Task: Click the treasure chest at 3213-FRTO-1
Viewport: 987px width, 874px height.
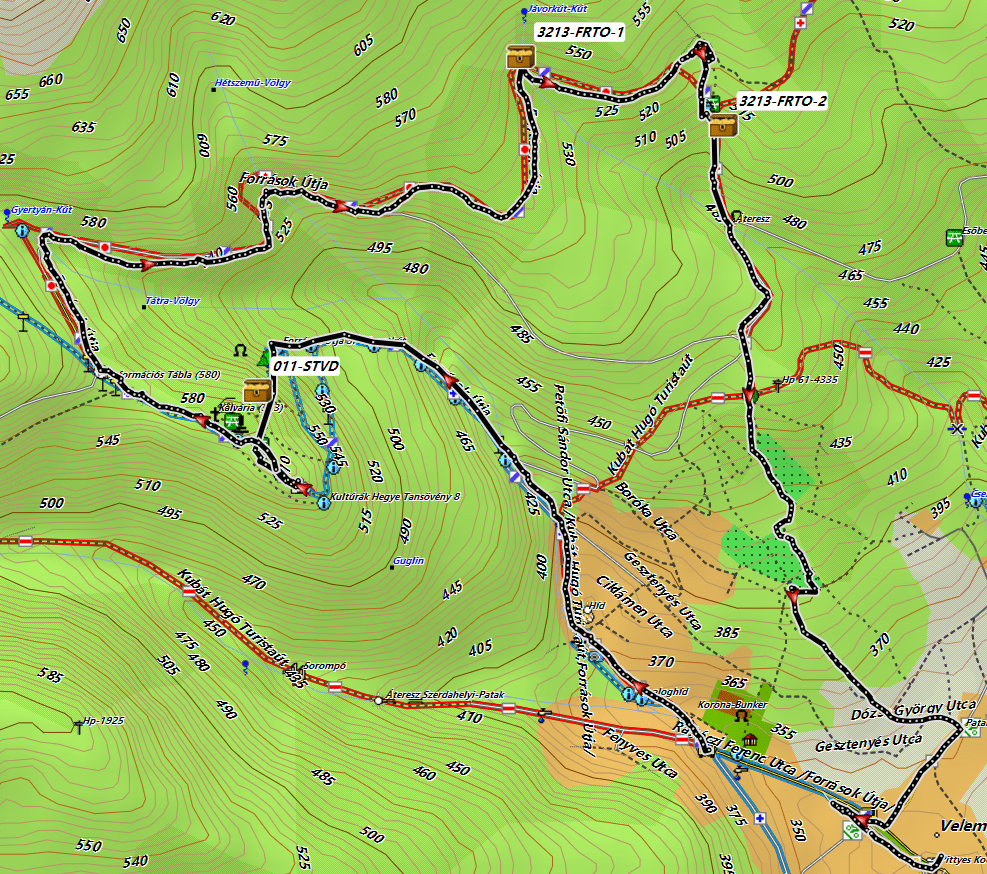Action: click(519, 56)
